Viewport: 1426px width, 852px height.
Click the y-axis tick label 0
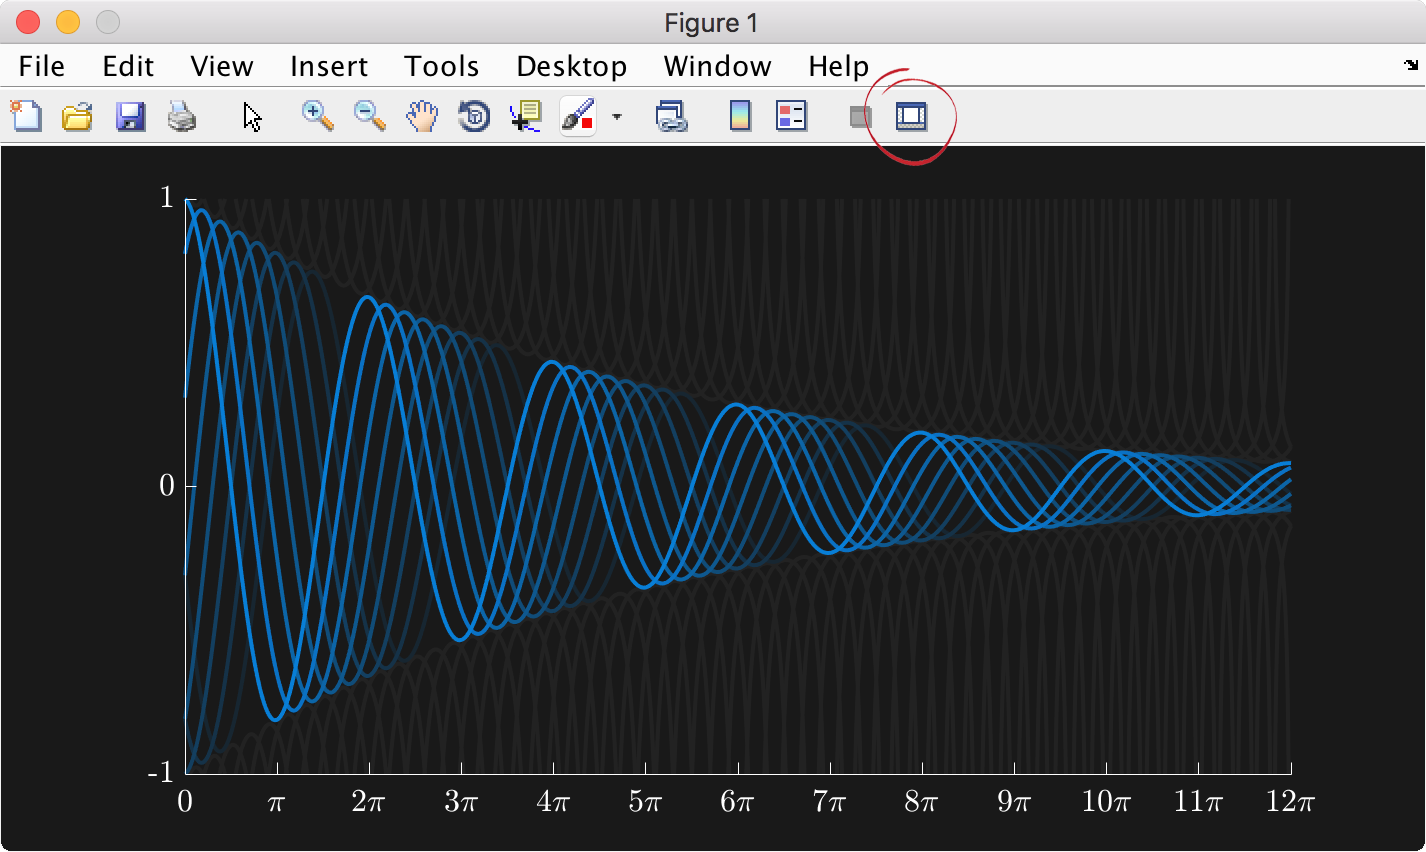pyautogui.click(x=166, y=485)
